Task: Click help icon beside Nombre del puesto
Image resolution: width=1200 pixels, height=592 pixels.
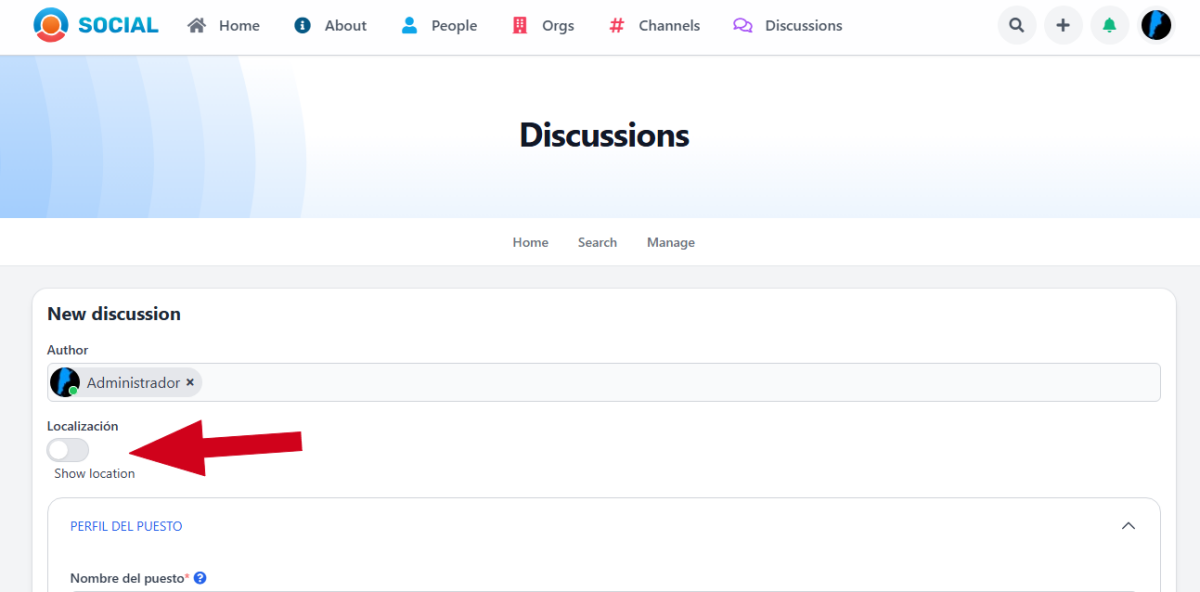Action: click(x=200, y=578)
